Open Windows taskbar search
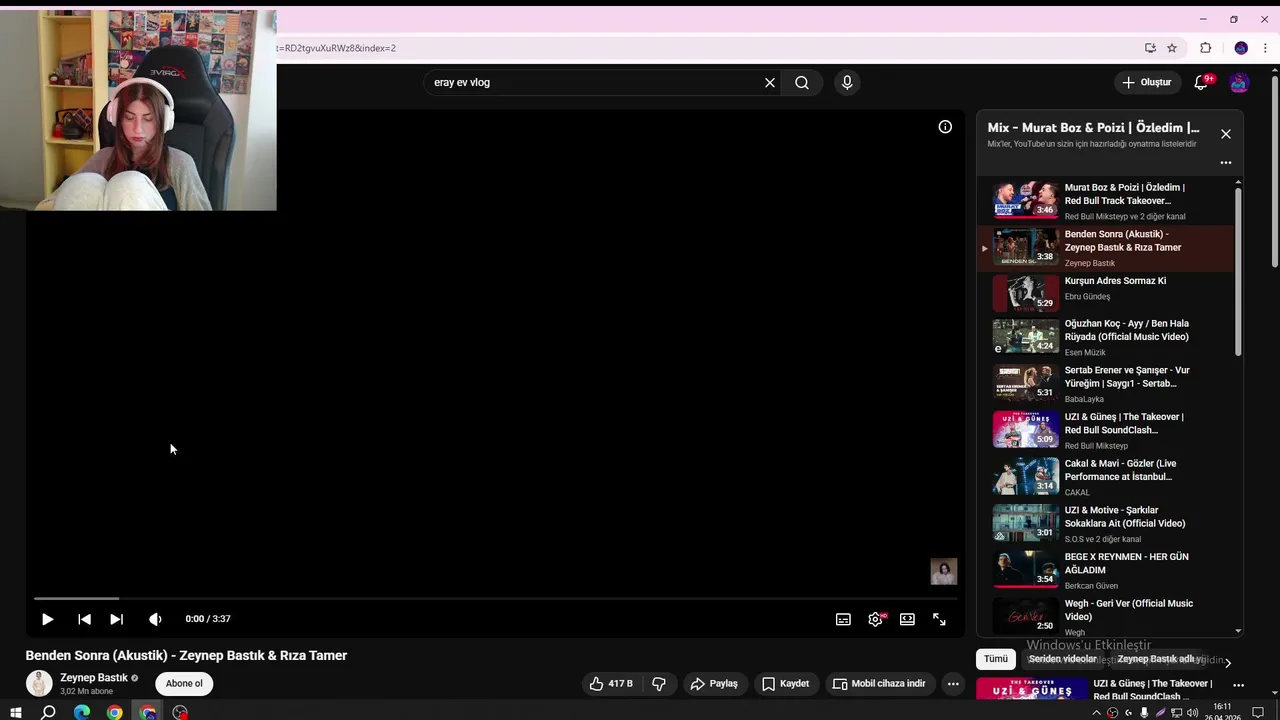 pyautogui.click(x=48, y=712)
